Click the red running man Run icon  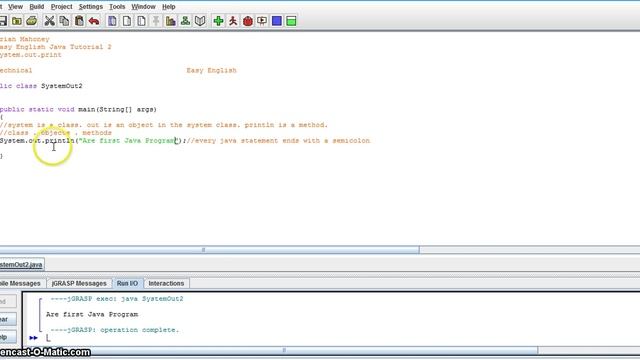click(x=233, y=21)
